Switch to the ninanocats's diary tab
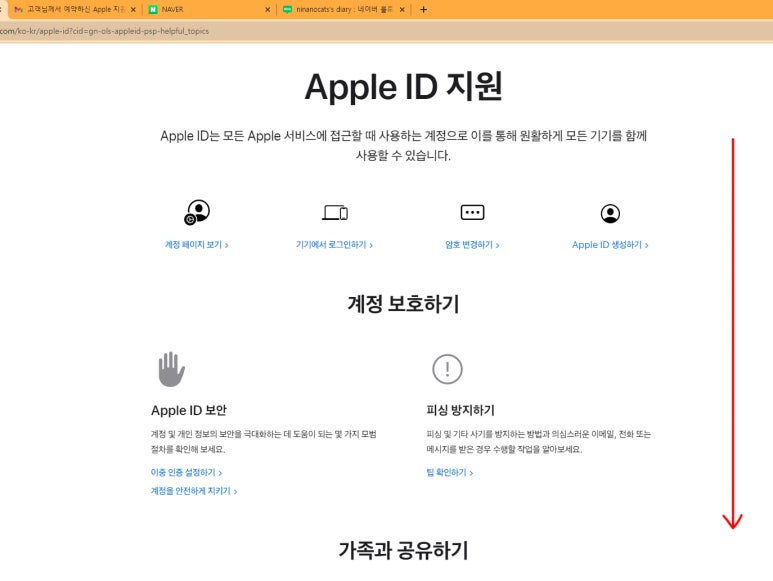The width and height of the screenshot is (773, 581). click(344, 9)
